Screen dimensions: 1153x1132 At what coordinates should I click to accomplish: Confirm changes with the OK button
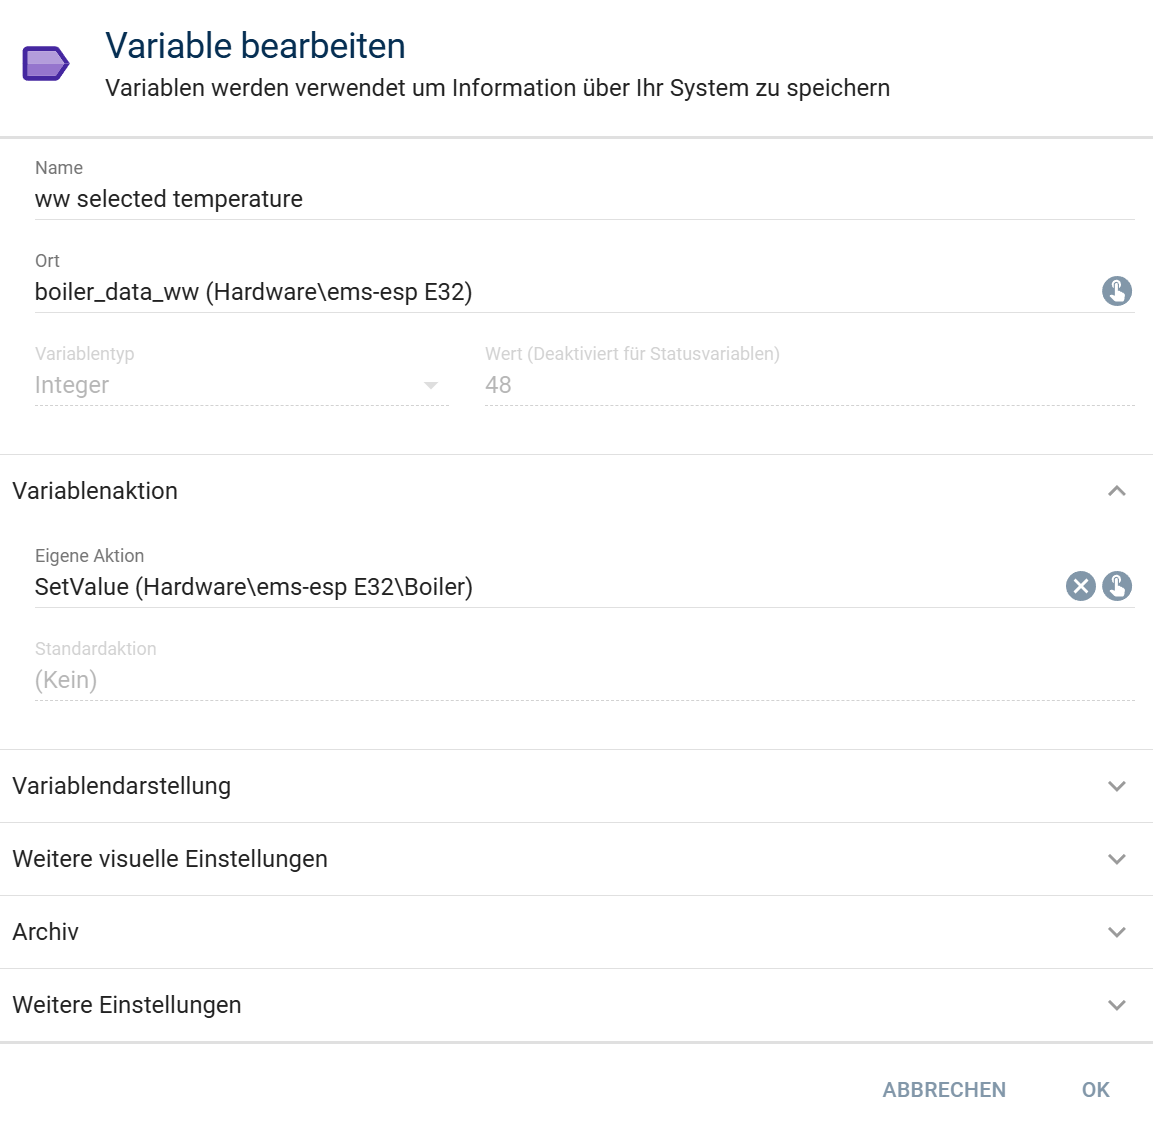[x=1095, y=1089]
